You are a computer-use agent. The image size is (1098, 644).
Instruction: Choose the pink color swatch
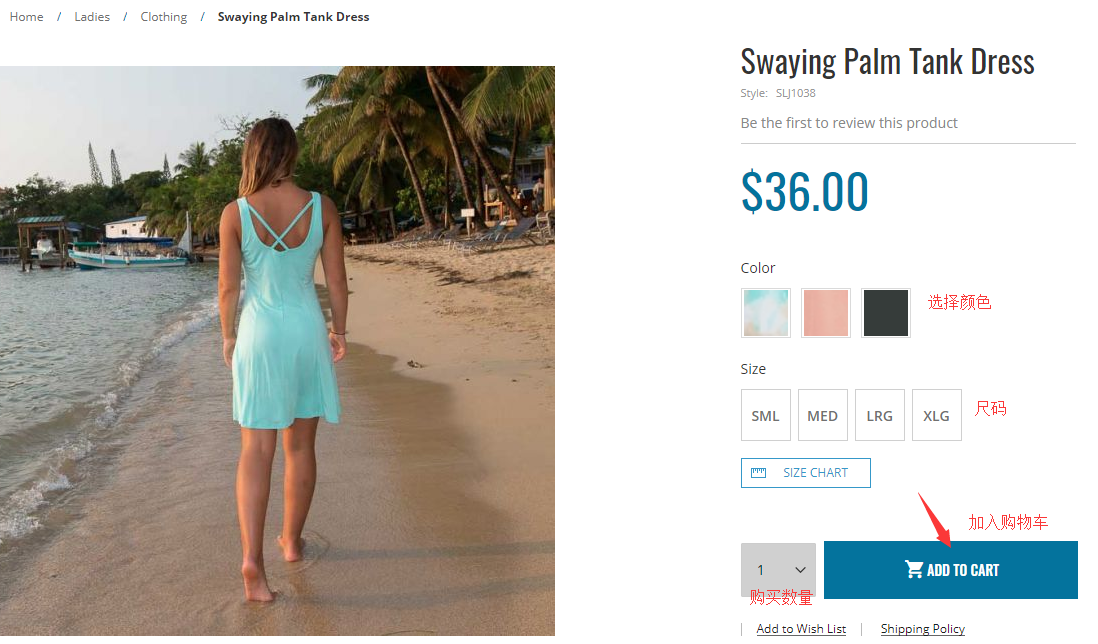pyautogui.click(x=826, y=313)
